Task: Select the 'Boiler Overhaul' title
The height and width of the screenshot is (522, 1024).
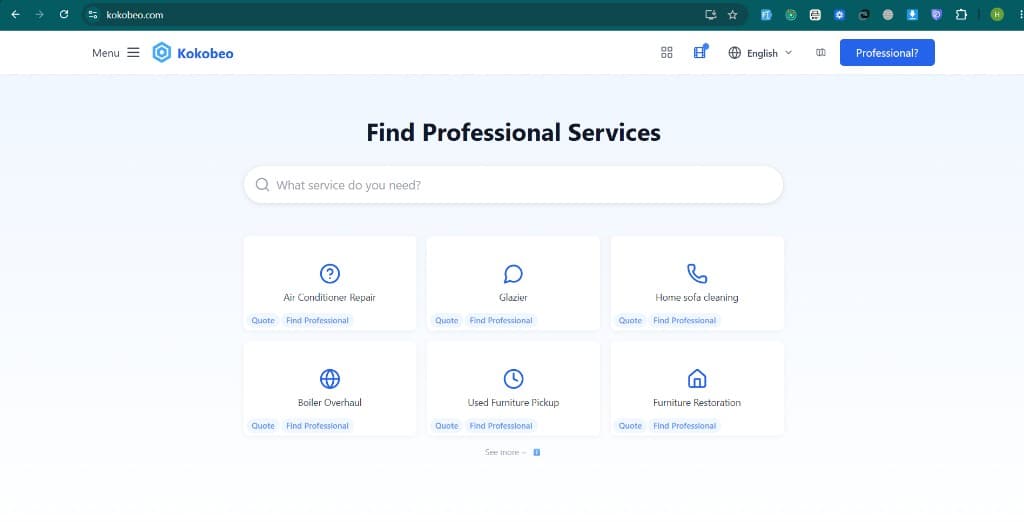Action: click(x=330, y=402)
